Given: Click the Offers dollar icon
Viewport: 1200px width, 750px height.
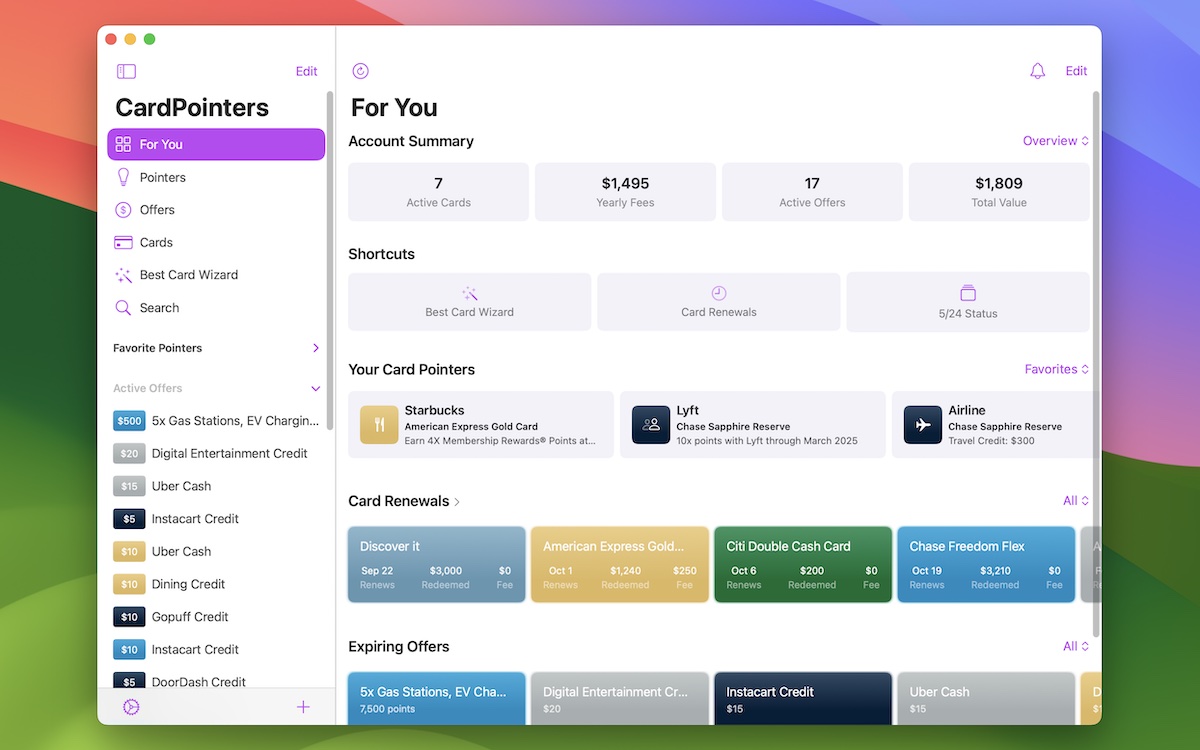Looking at the screenshot, I should (123, 210).
